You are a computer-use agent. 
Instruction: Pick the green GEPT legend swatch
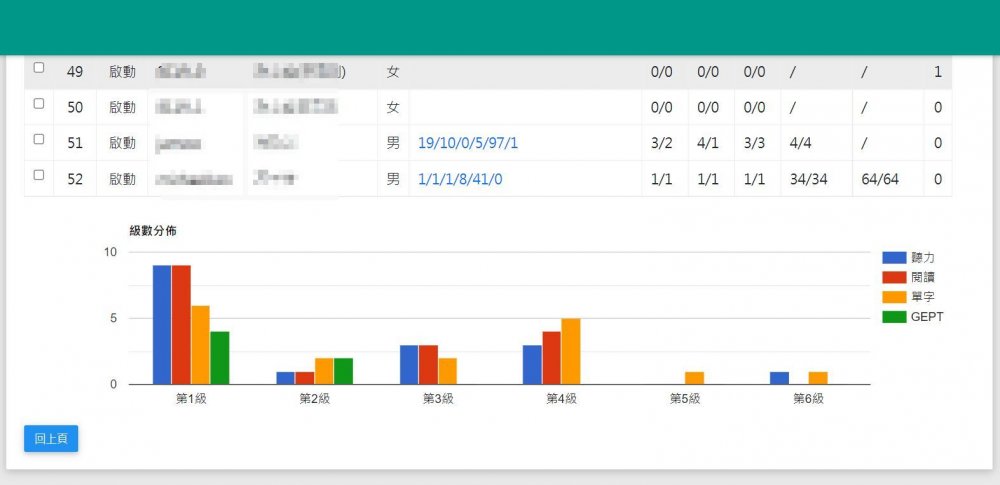click(x=894, y=317)
